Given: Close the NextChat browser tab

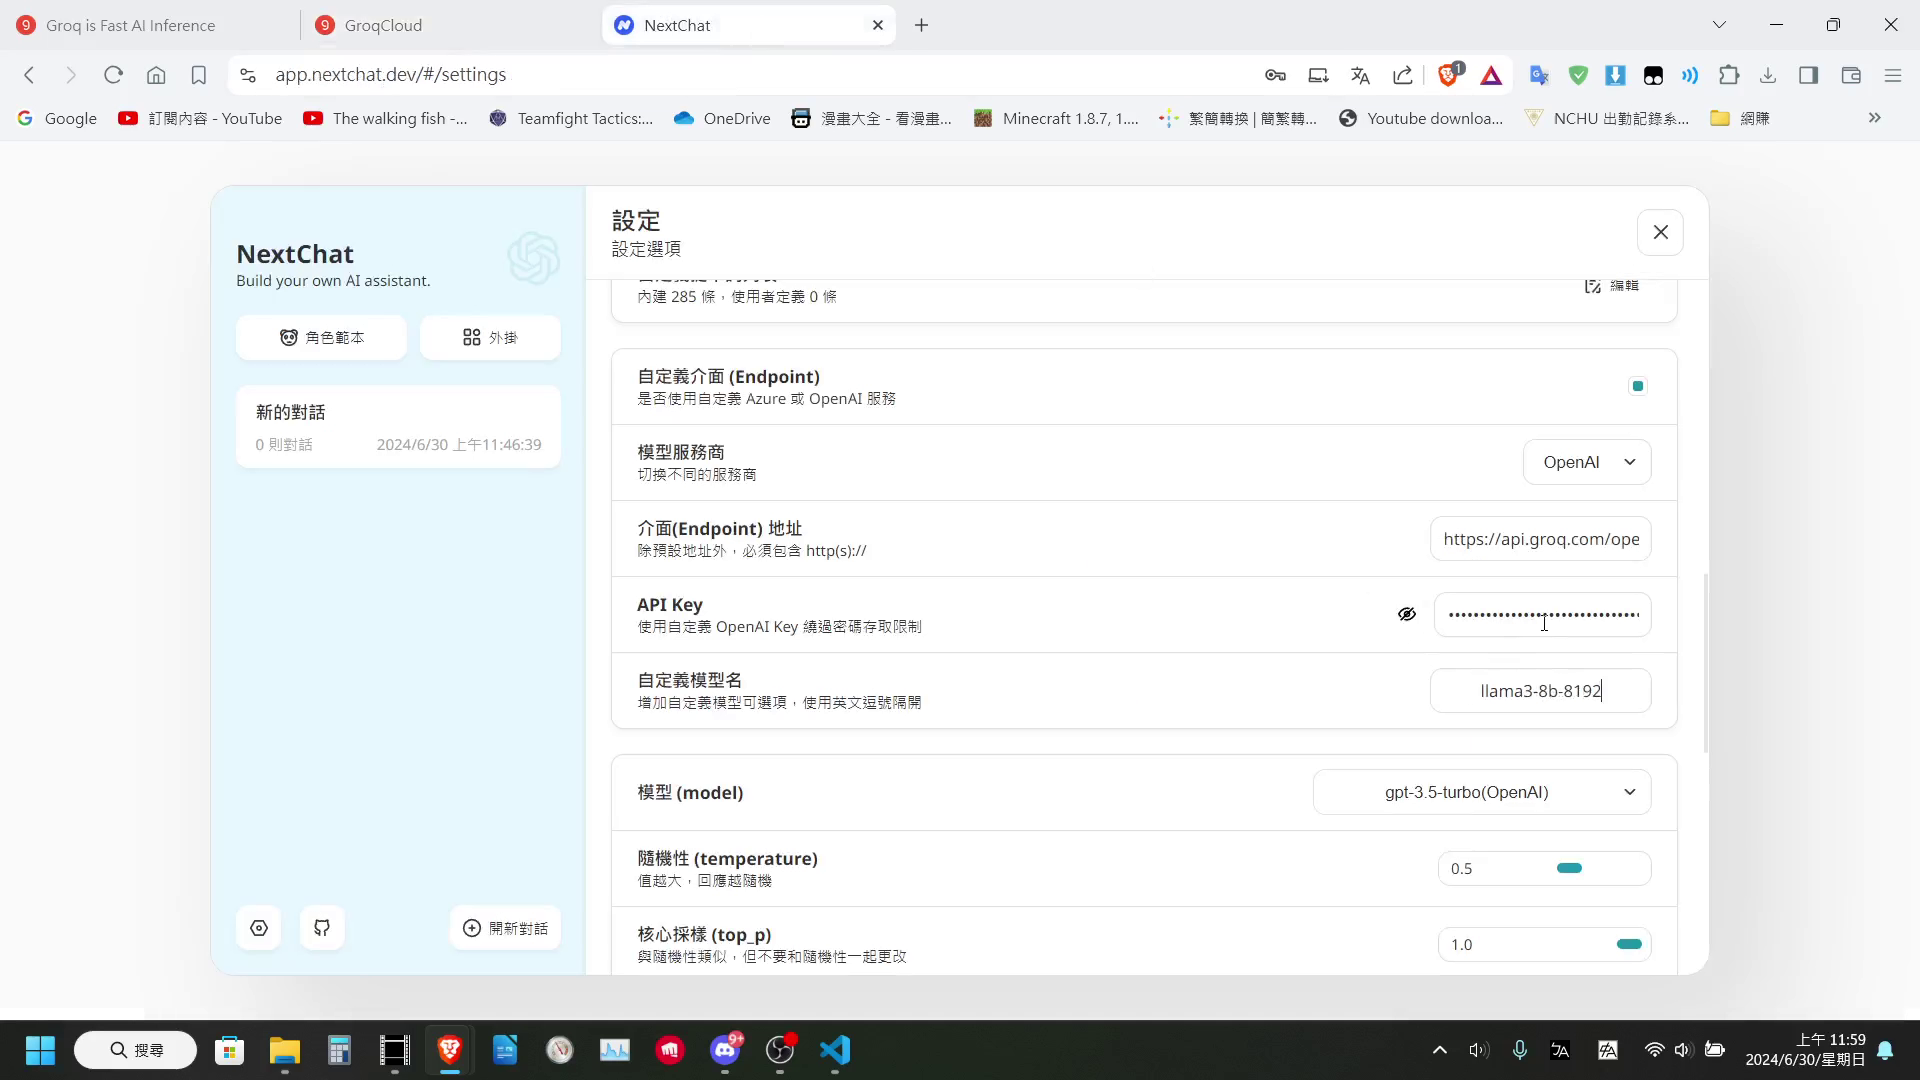Looking at the screenshot, I should coord(878,25).
